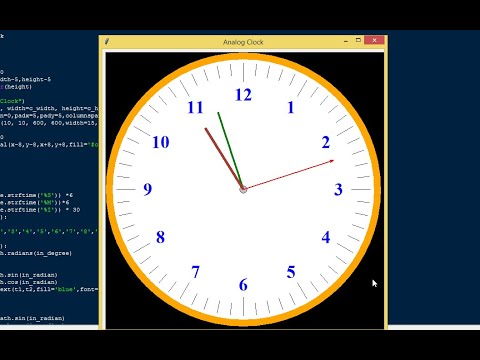Click the strftime('%S') line in code editor

click(x=36, y=195)
